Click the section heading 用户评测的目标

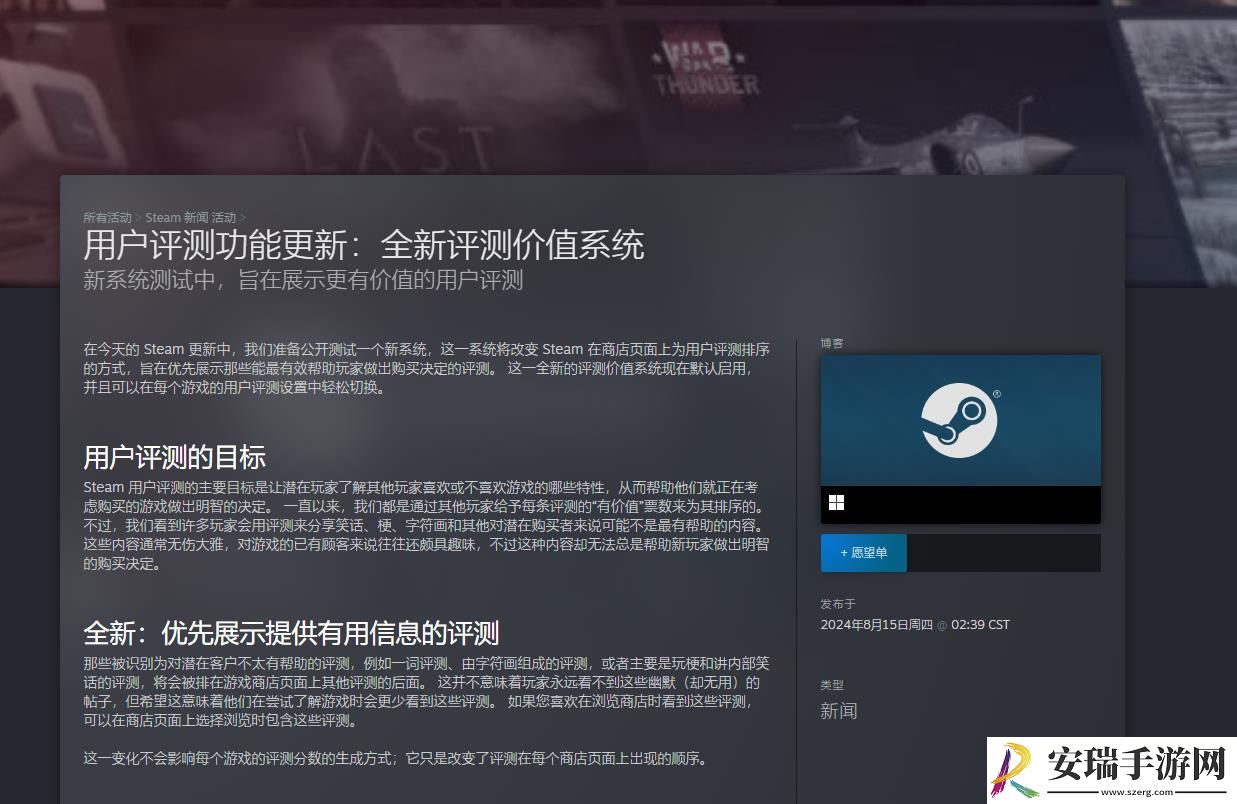[174, 458]
